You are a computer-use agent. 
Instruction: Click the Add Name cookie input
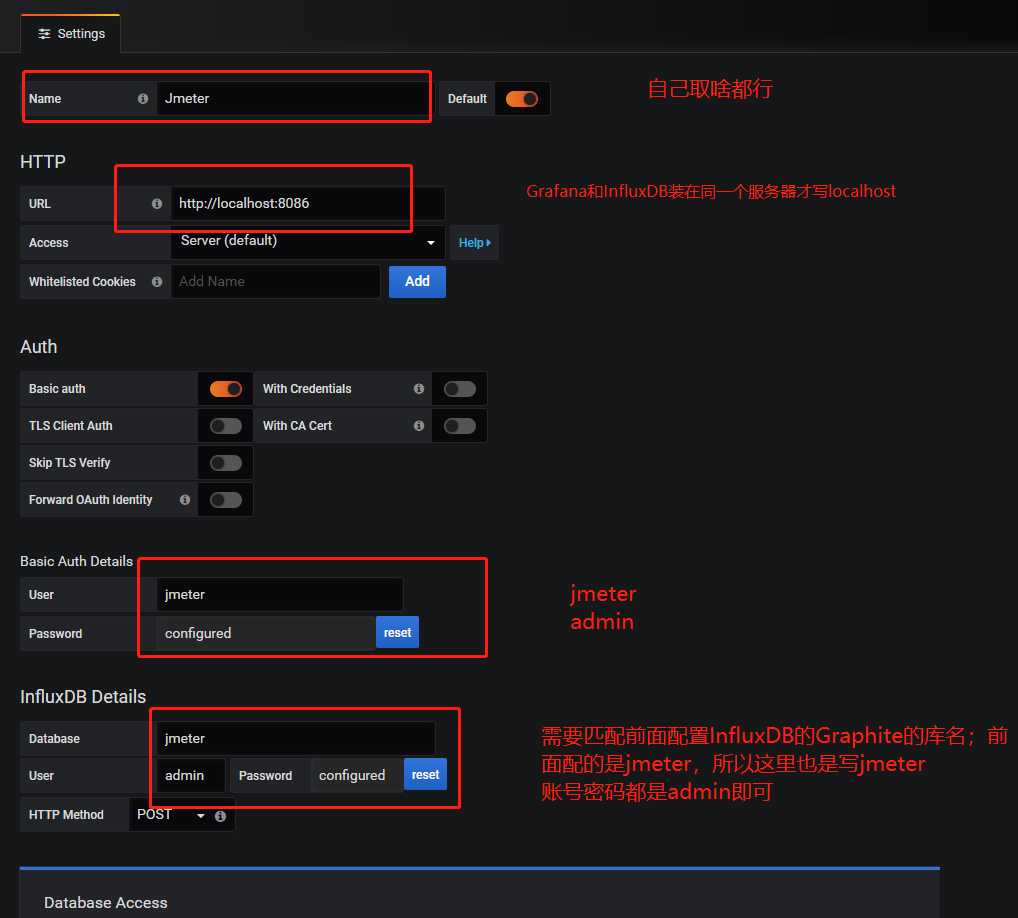click(275, 282)
